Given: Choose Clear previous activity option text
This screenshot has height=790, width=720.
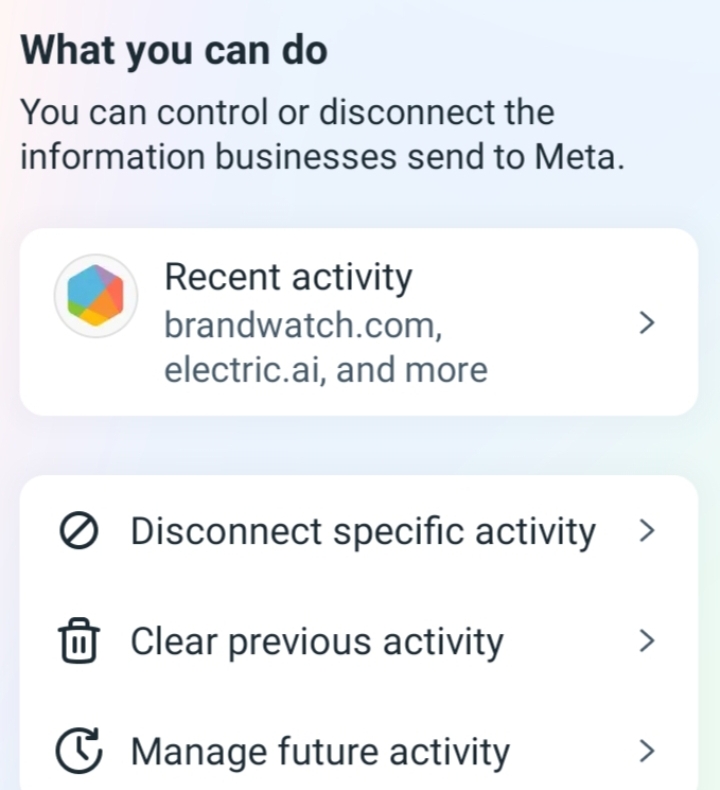Looking at the screenshot, I should [316, 641].
